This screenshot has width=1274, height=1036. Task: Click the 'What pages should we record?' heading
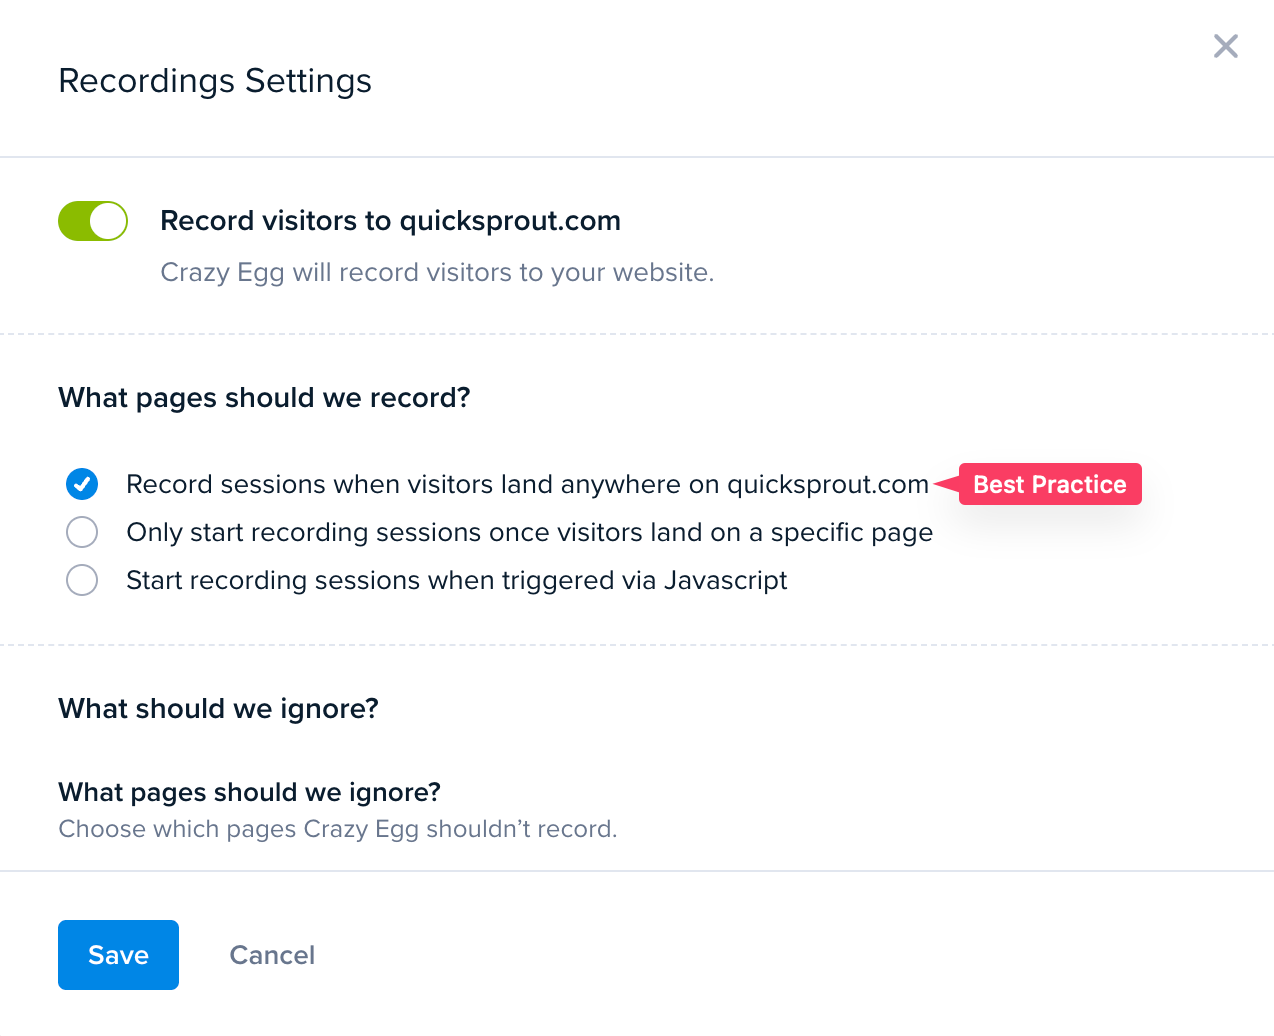(x=264, y=398)
